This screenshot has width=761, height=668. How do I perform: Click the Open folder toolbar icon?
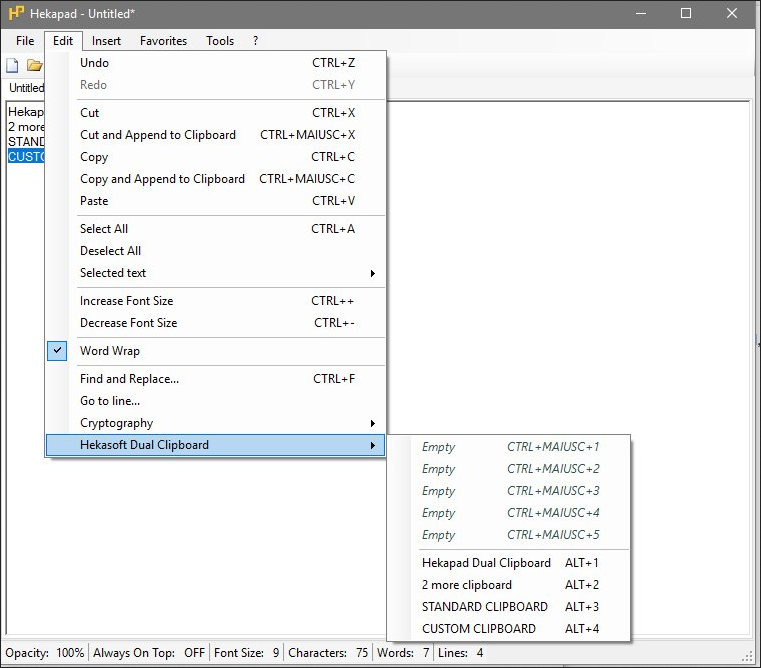[34, 65]
